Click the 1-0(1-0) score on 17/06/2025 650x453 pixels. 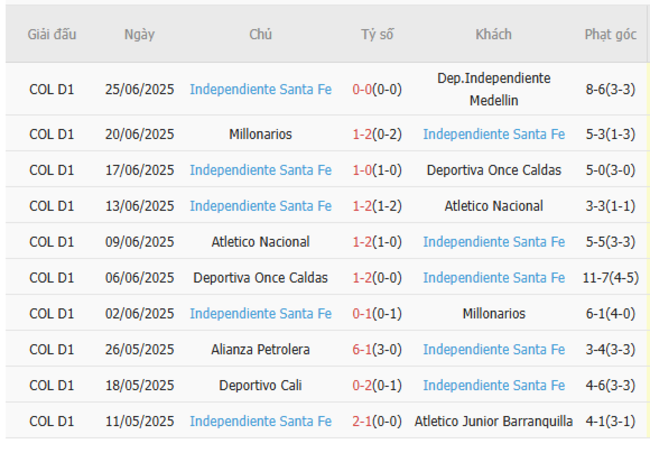(x=377, y=169)
